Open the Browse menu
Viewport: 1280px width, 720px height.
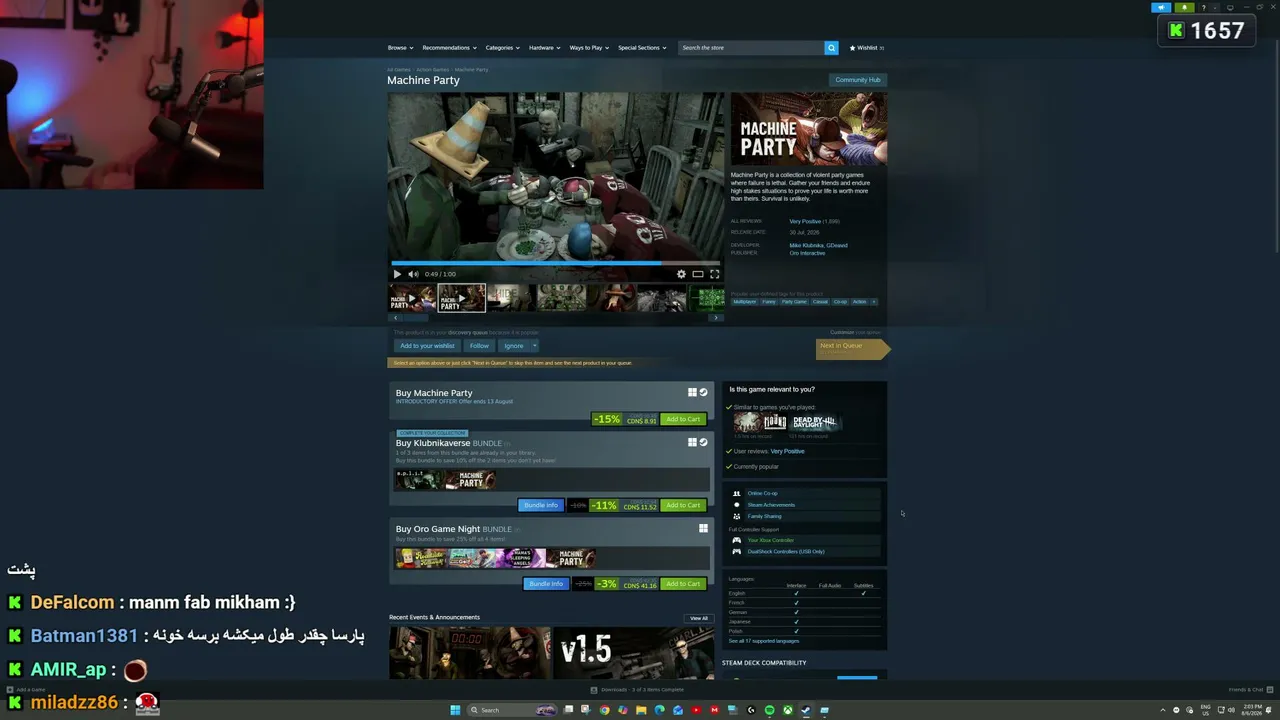coord(399,48)
